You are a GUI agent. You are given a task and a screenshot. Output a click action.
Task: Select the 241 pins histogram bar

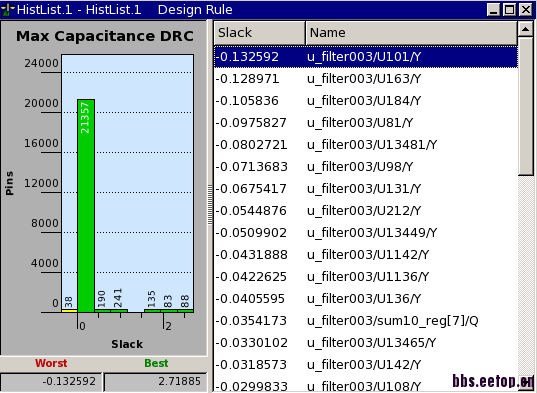[x=119, y=310]
